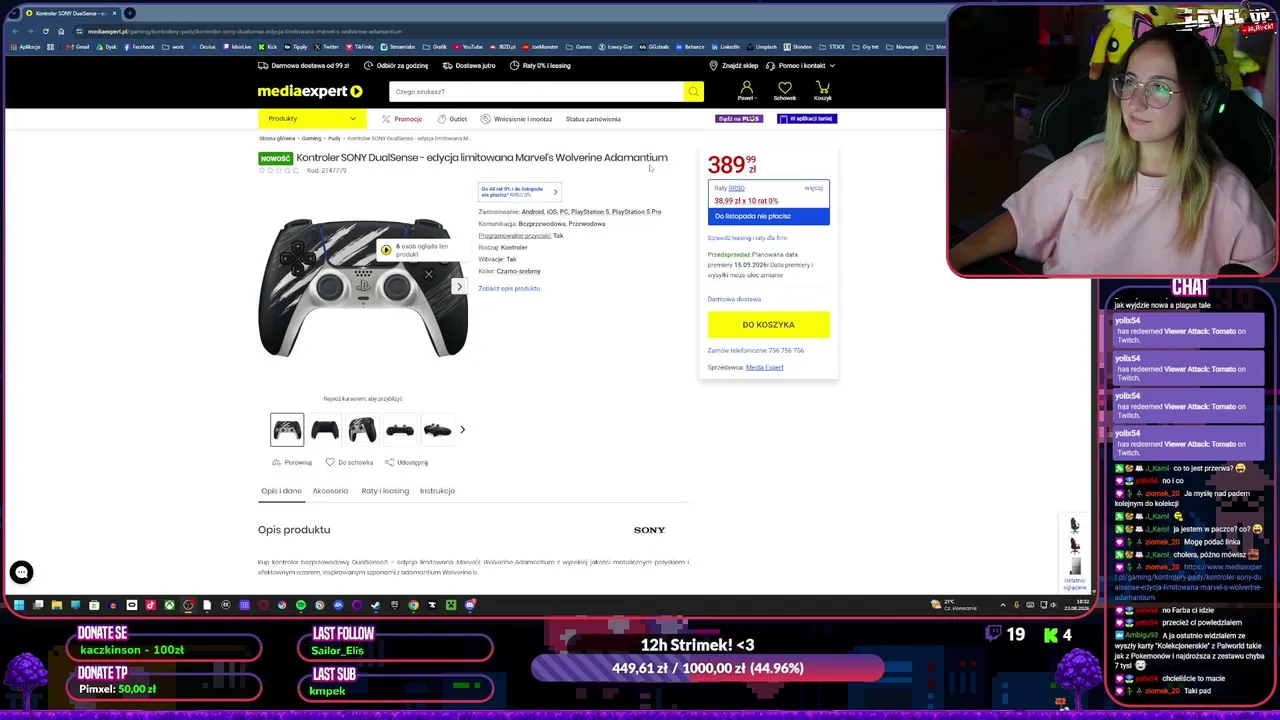Select the third controller thumbnail
Screen dimensions: 1280x720
click(362, 430)
